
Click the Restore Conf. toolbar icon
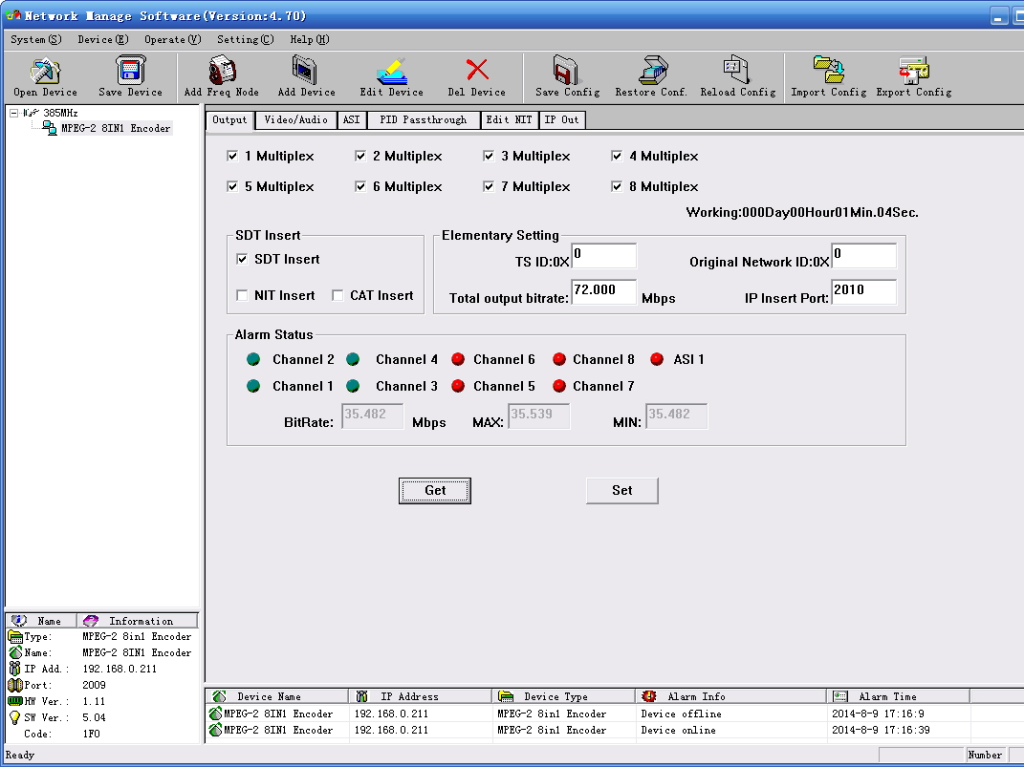click(652, 70)
